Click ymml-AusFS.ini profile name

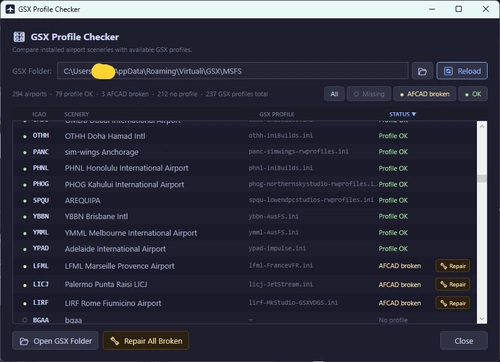274,232
